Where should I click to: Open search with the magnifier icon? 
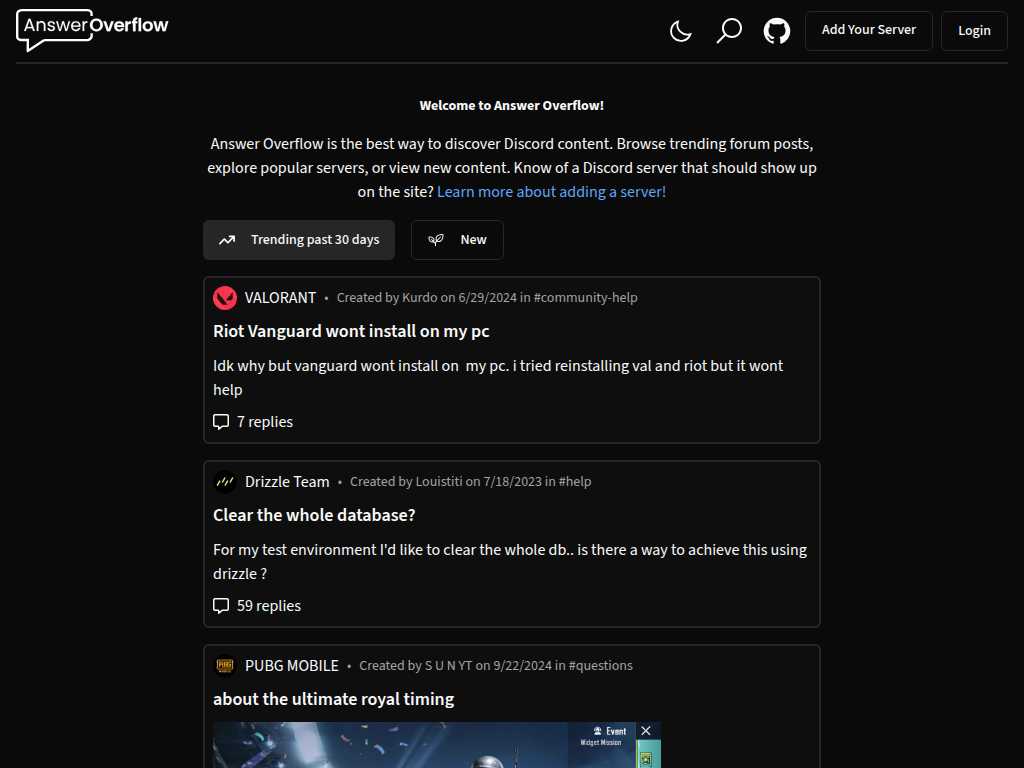point(729,31)
